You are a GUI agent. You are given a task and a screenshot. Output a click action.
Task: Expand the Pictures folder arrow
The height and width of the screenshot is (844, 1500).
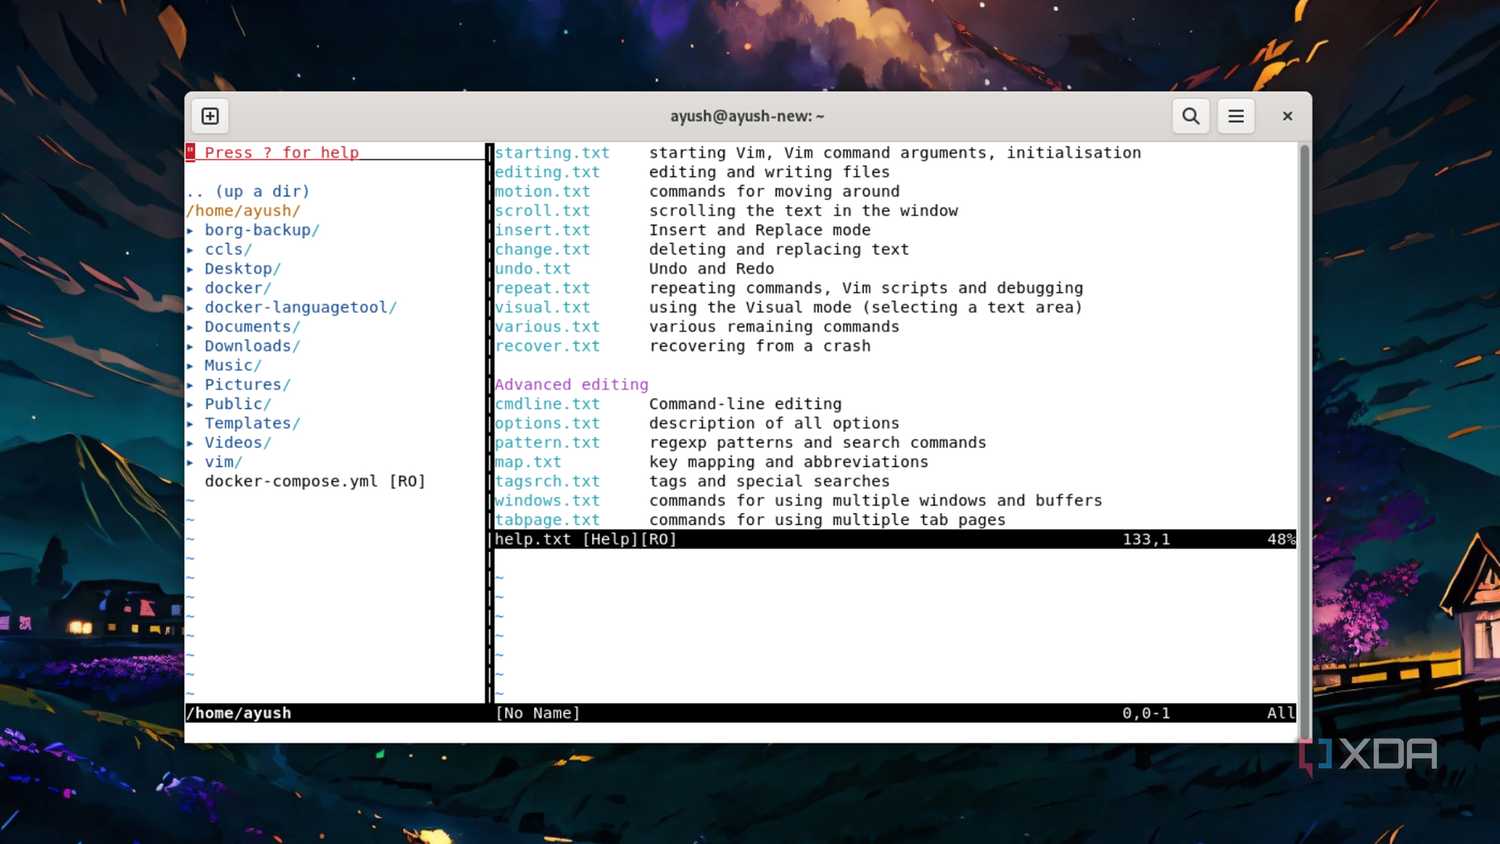pyautogui.click(x=190, y=385)
